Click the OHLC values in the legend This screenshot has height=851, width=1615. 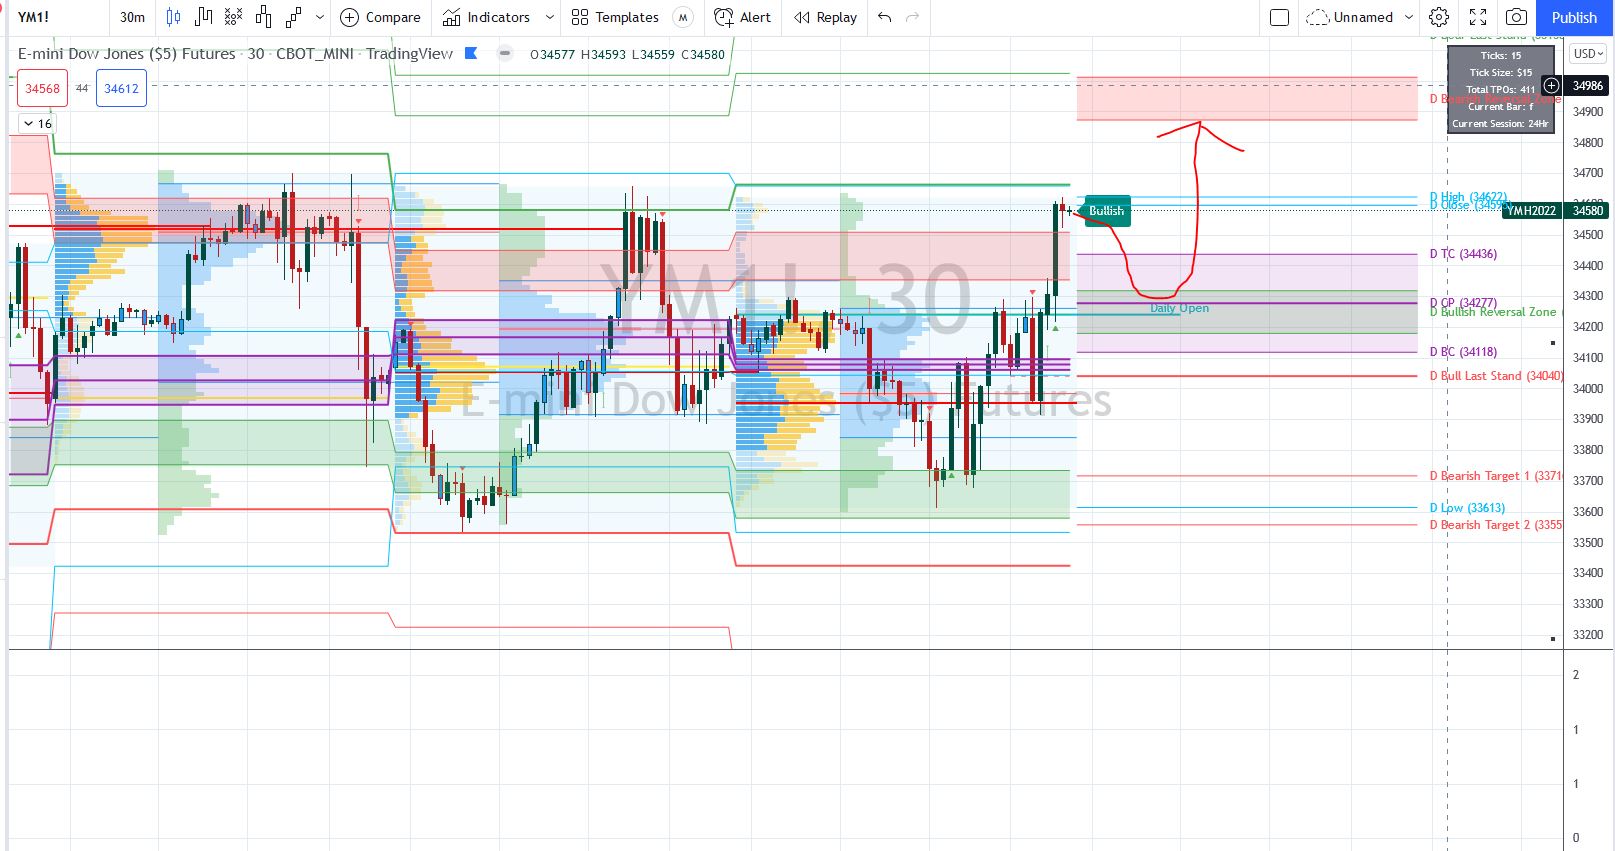pyautogui.click(x=627, y=54)
